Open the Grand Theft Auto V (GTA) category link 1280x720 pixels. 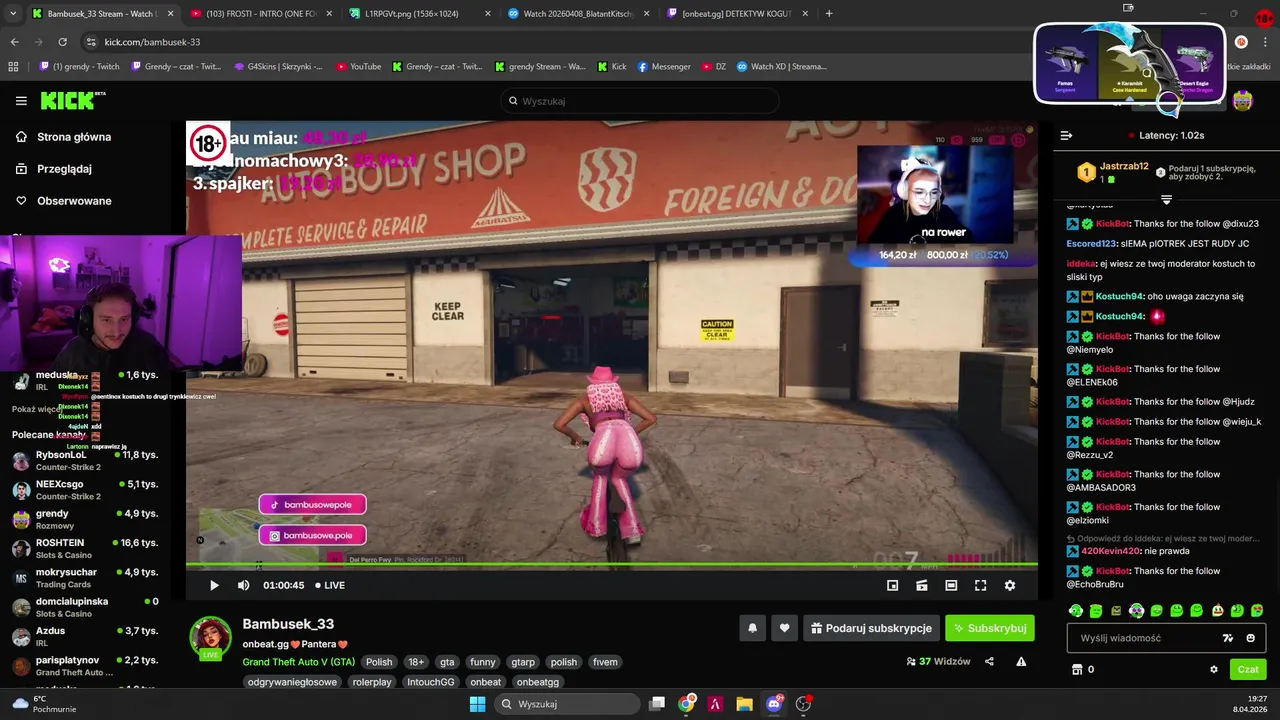click(298, 662)
